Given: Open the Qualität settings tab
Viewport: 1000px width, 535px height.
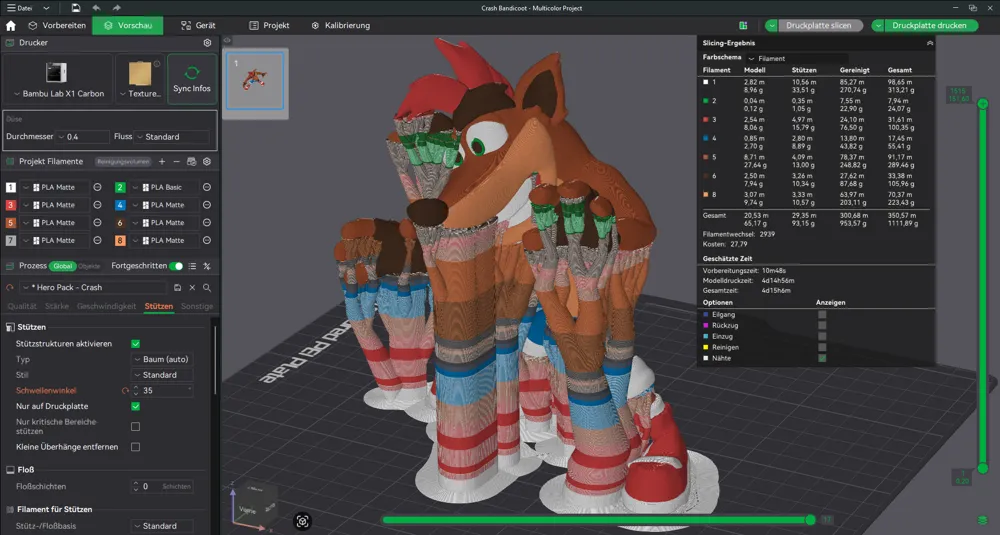Looking at the screenshot, I should coord(22,307).
